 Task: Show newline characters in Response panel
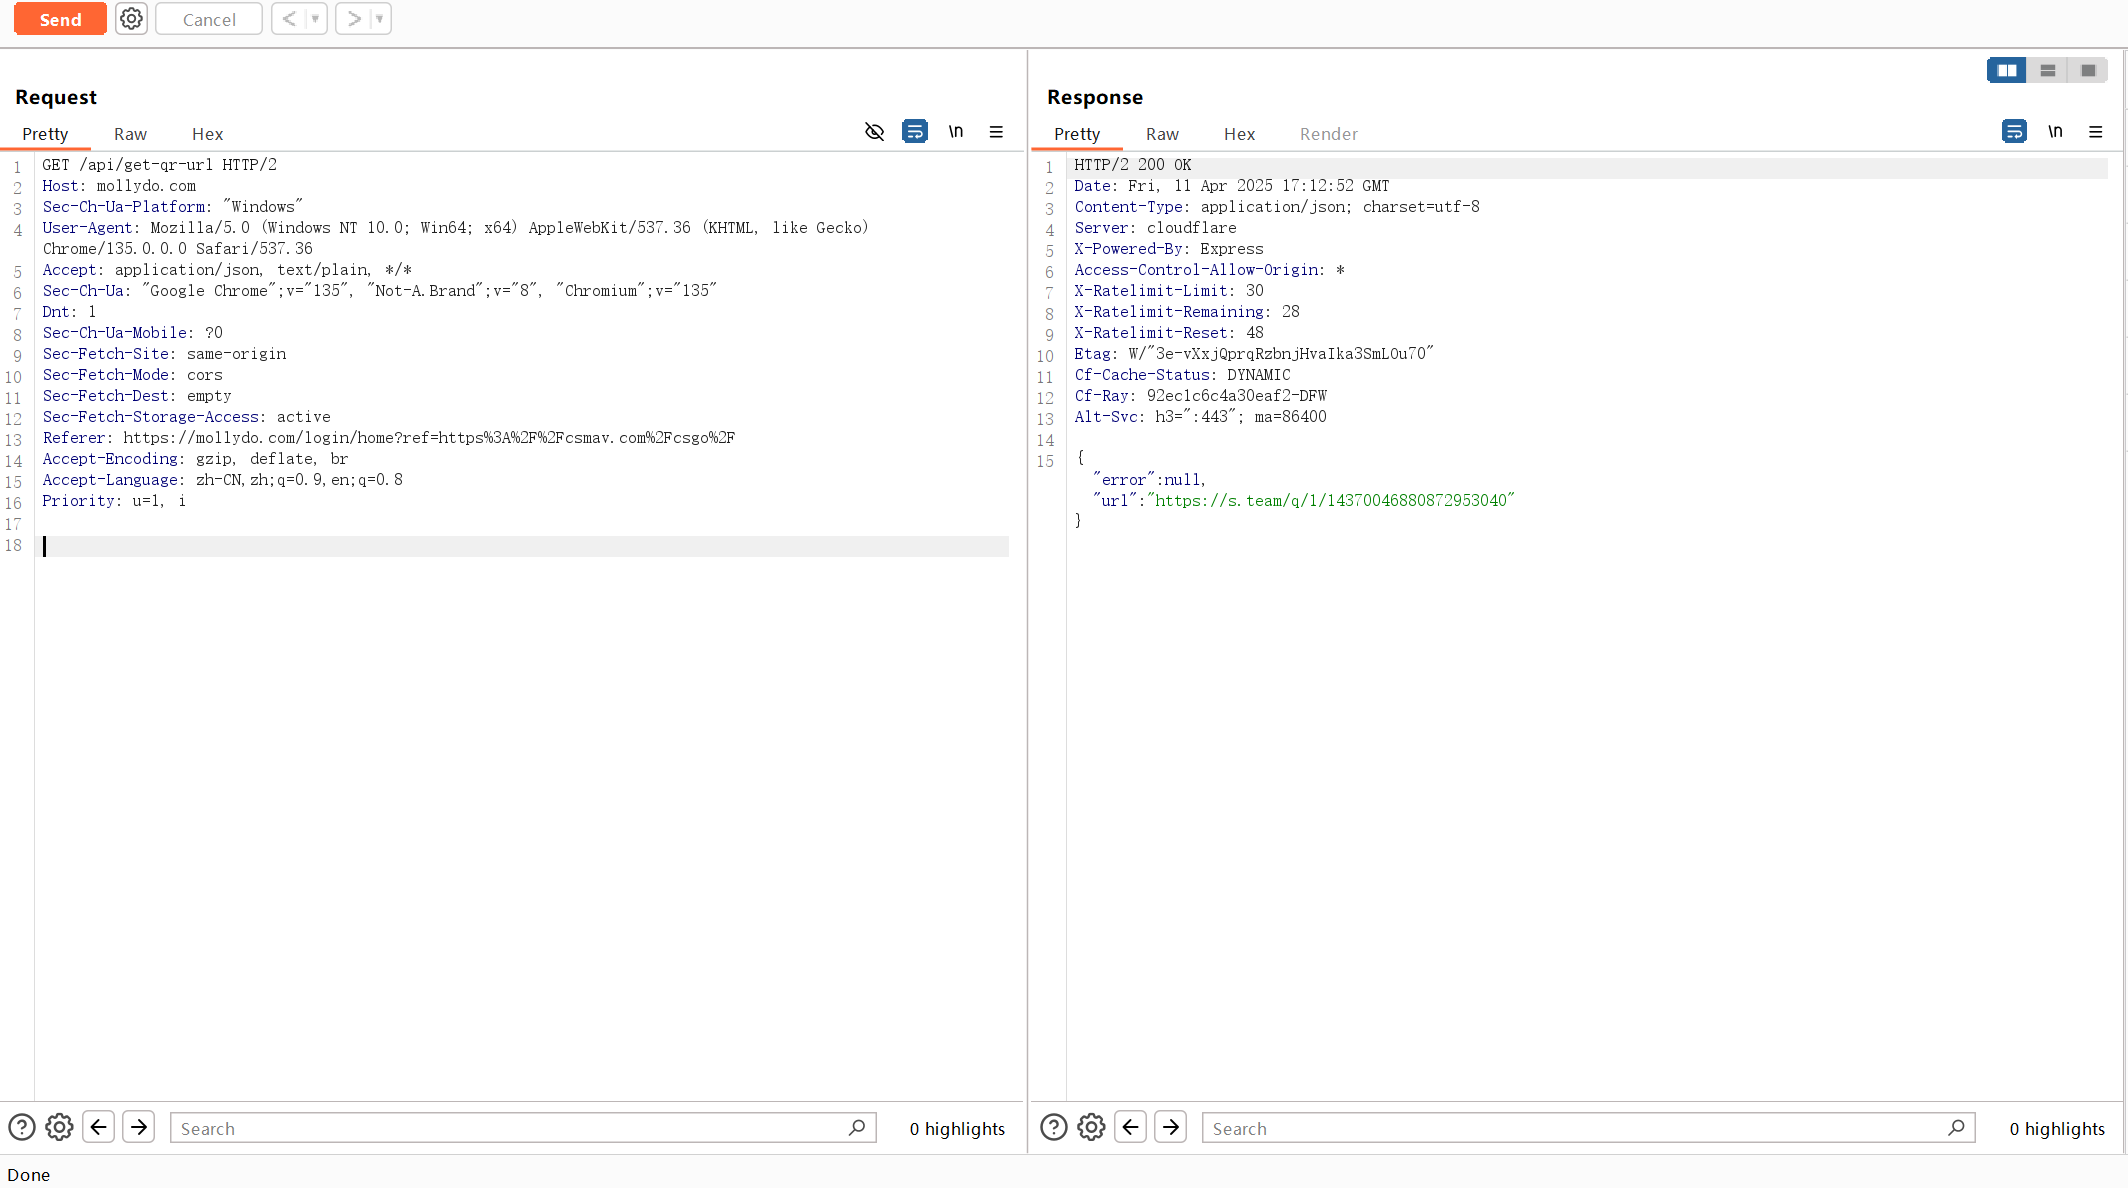pyautogui.click(x=2055, y=132)
